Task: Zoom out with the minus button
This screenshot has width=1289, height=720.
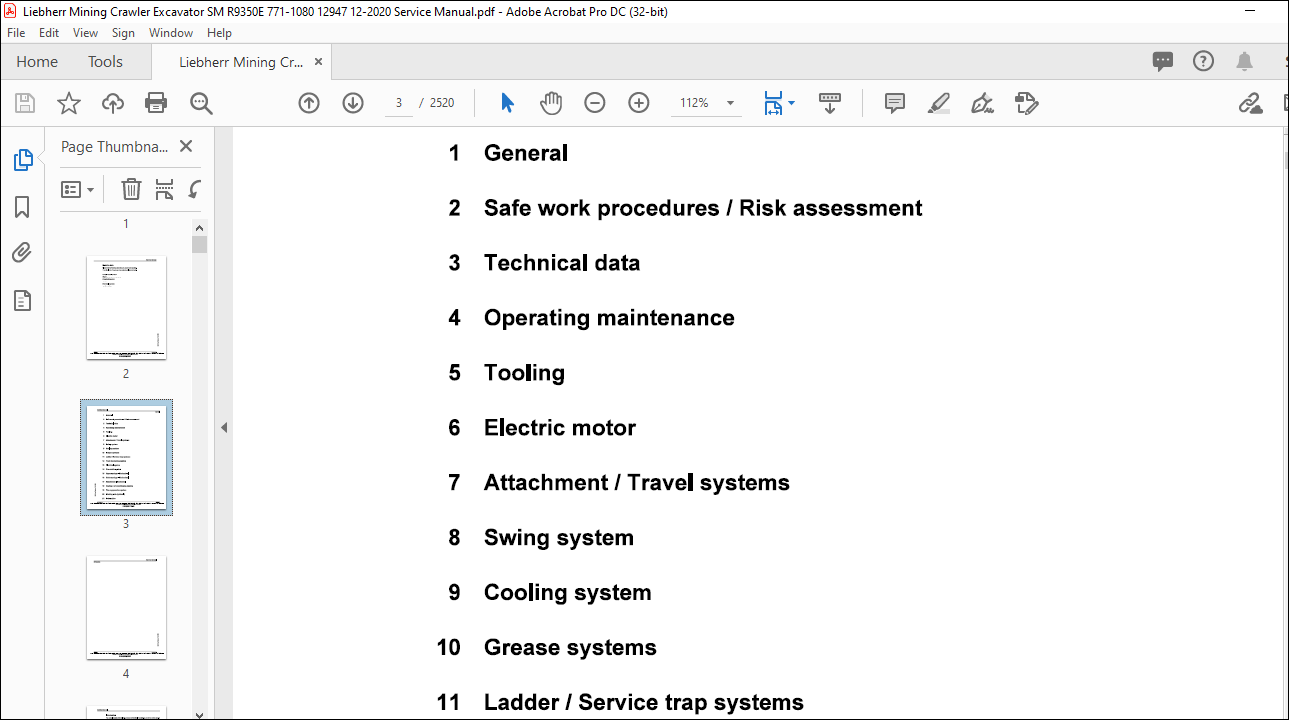Action: 595,103
